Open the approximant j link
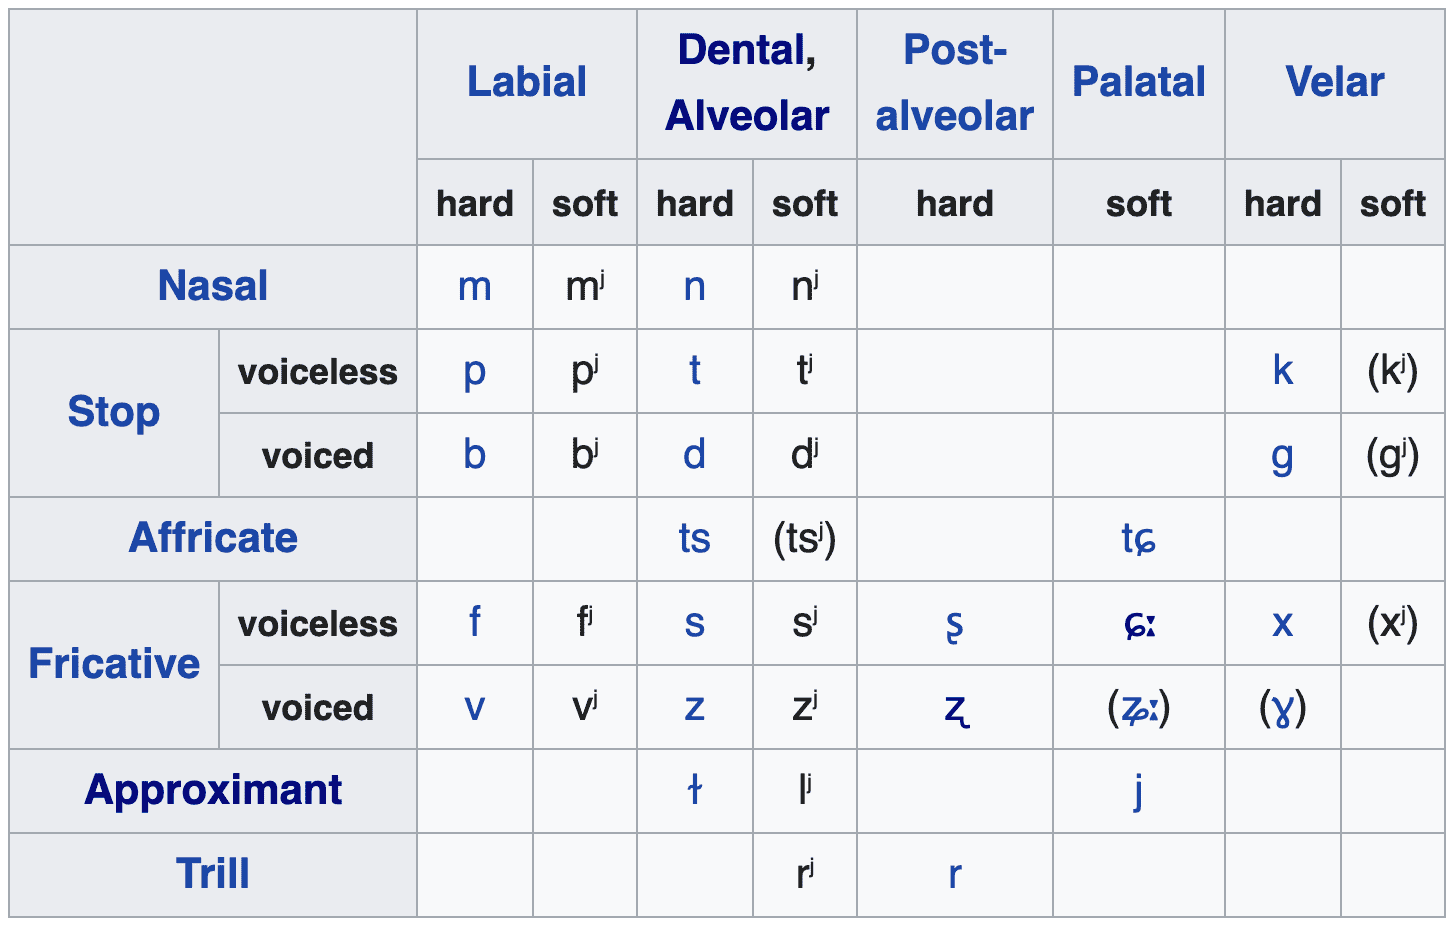 1138,792
